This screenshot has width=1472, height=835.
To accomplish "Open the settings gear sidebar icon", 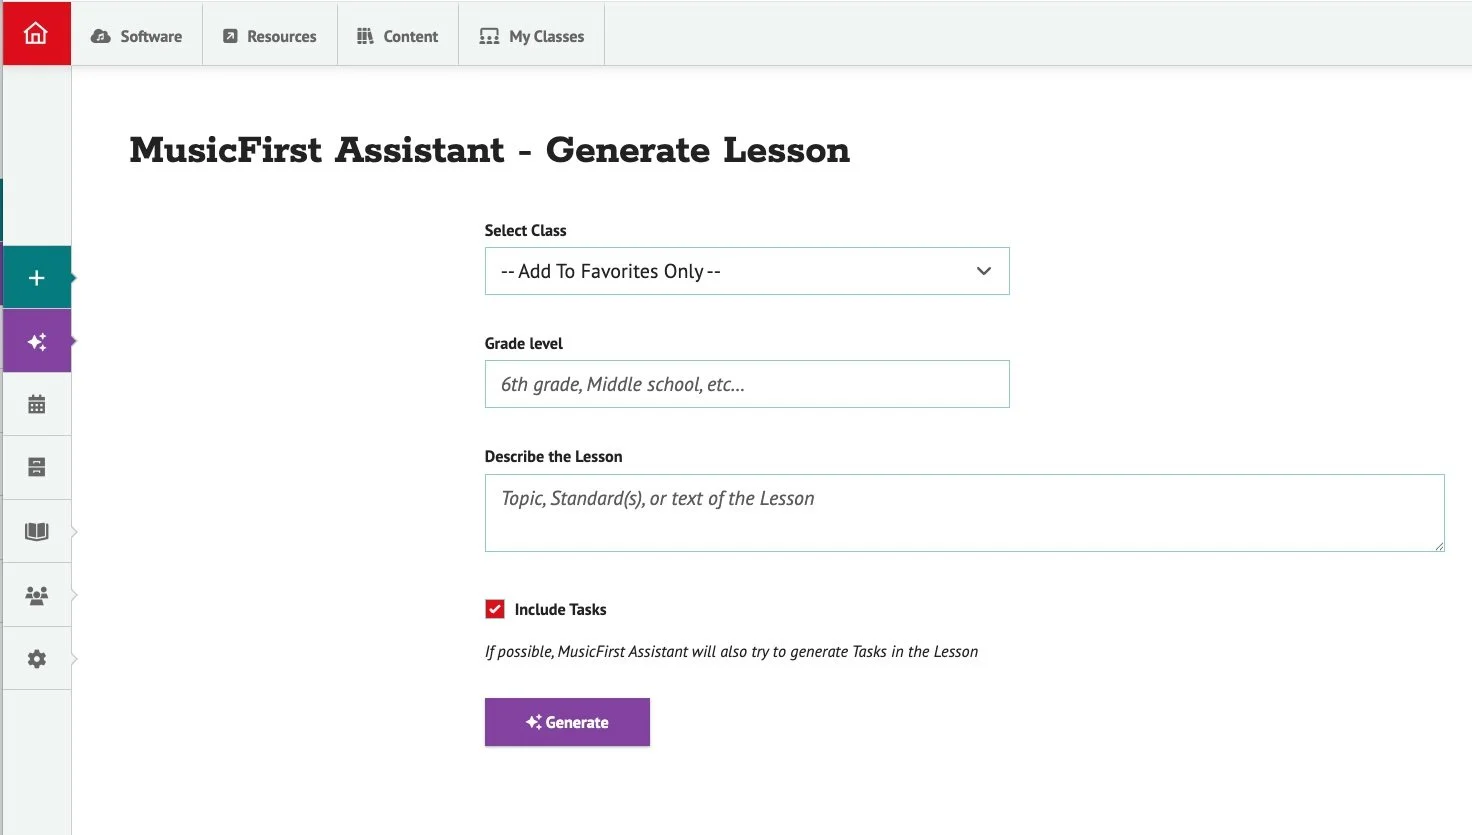I will 37,659.
